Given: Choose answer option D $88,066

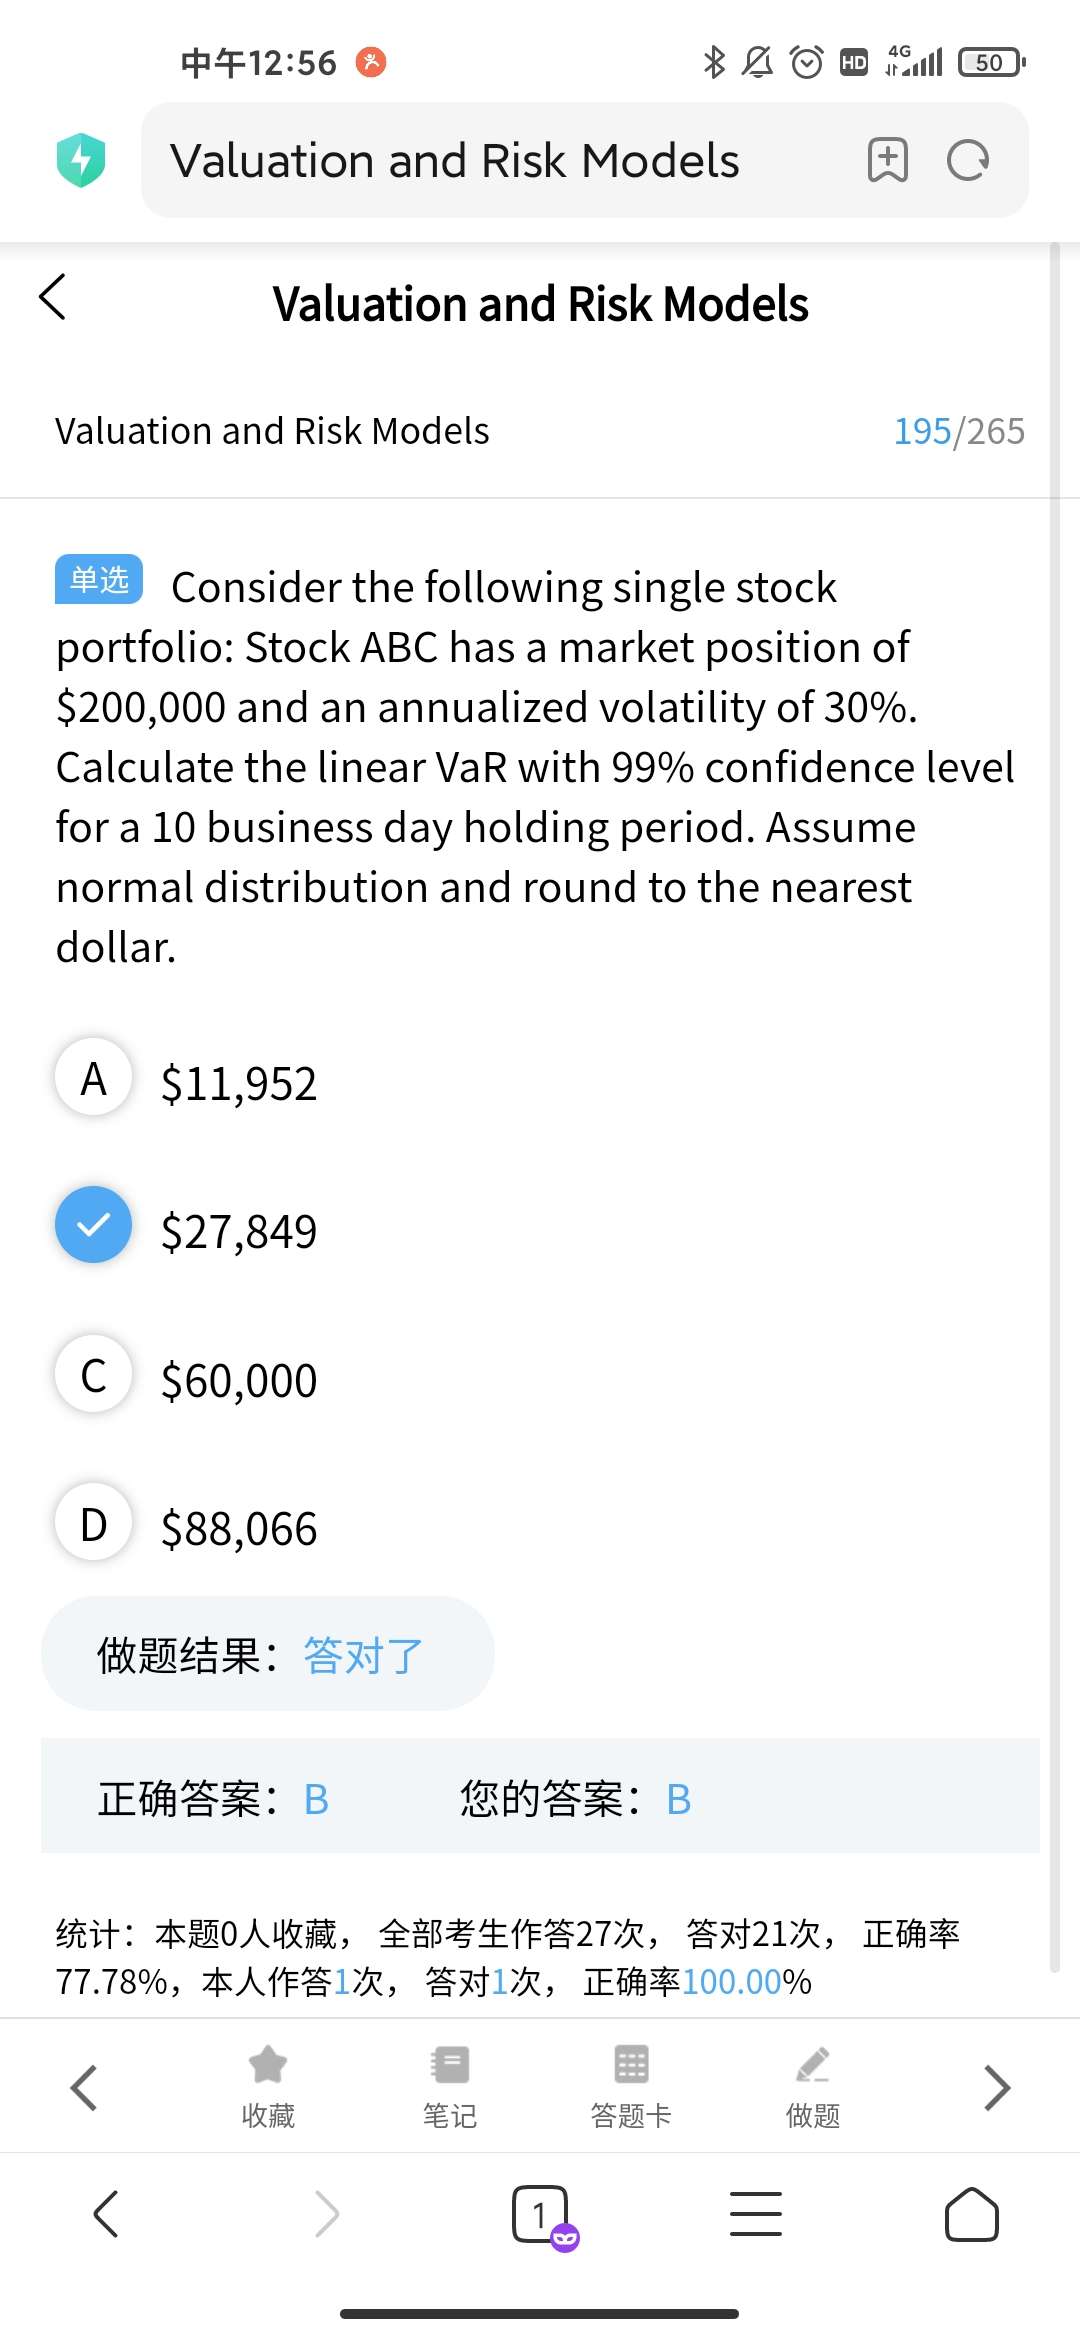Looking at the screenshot, I should tap(94, 1523).
